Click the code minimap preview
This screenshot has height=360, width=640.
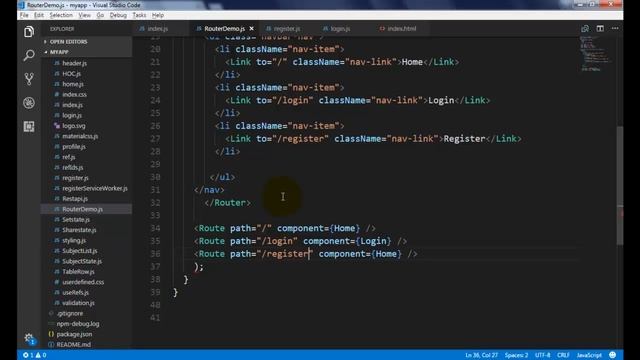[x=597, y=54]
